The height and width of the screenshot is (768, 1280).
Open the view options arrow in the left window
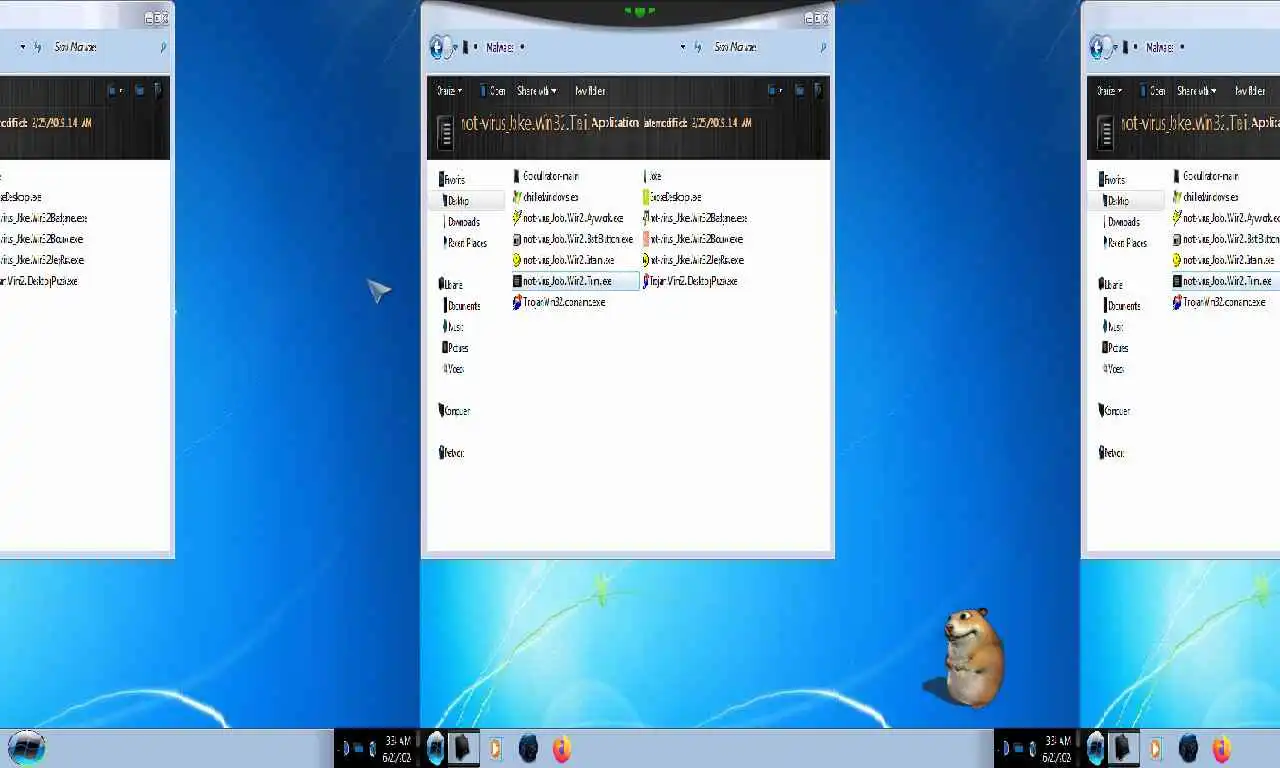122,91
